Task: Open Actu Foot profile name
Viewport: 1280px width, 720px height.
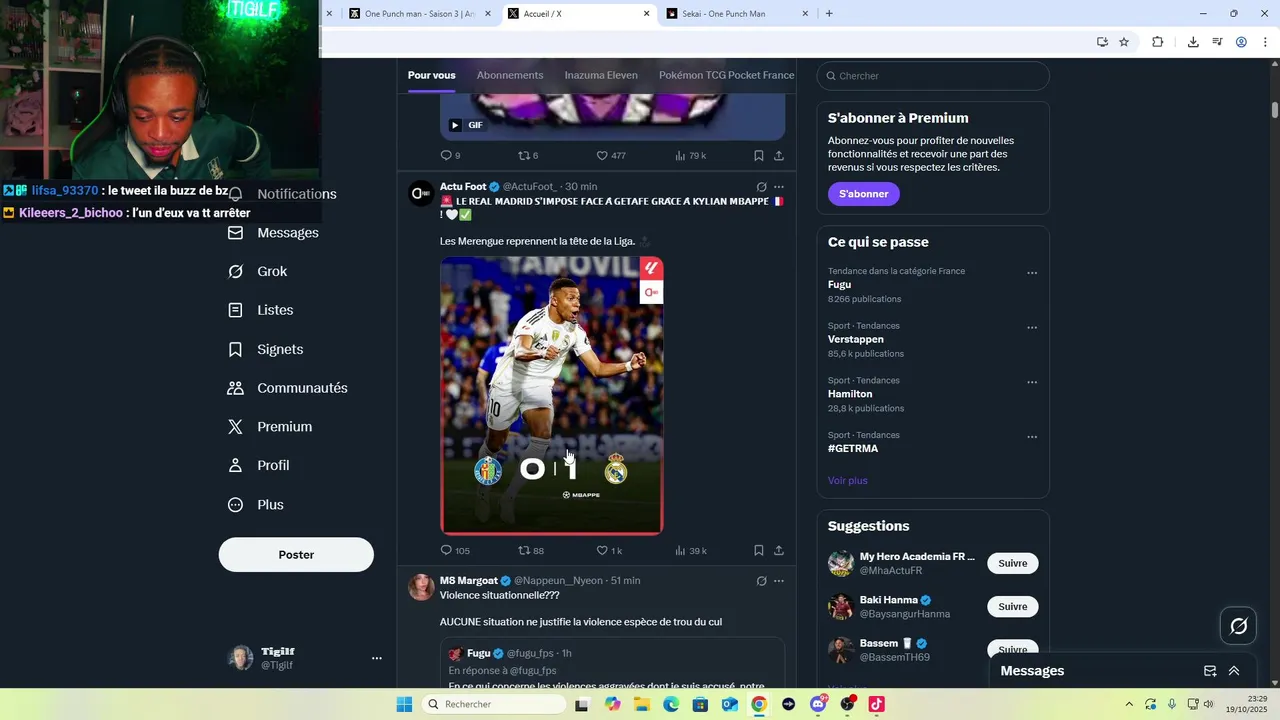Action: coord(463,187)
